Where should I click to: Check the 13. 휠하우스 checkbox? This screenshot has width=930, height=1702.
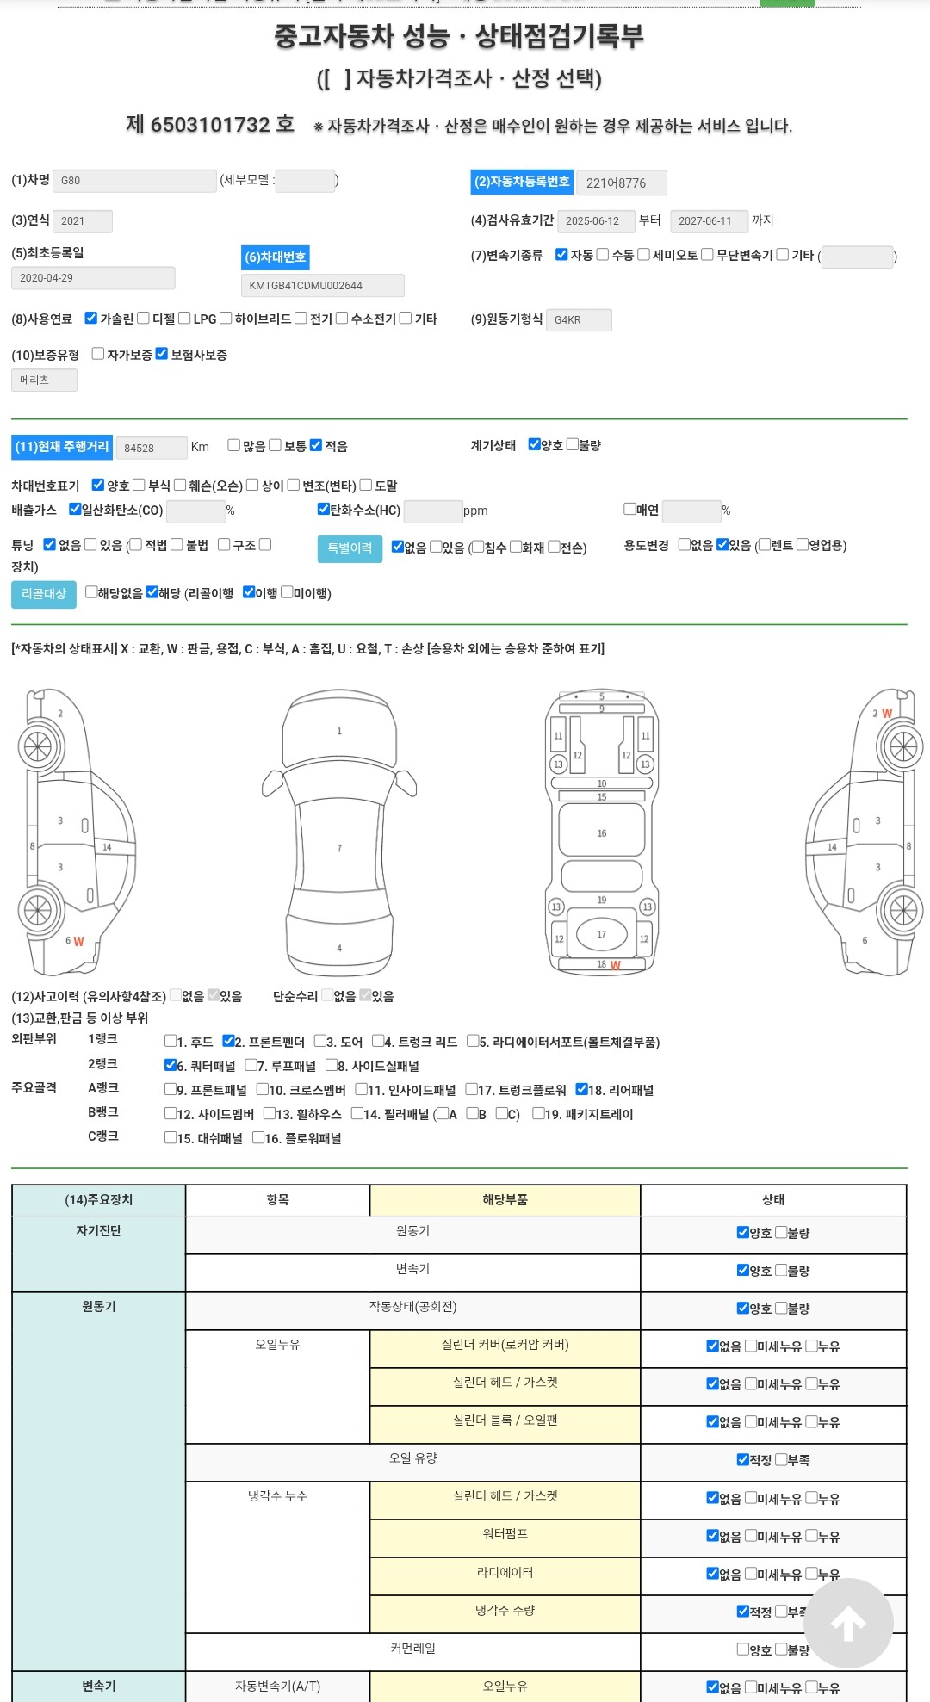tap(269, 1114)
